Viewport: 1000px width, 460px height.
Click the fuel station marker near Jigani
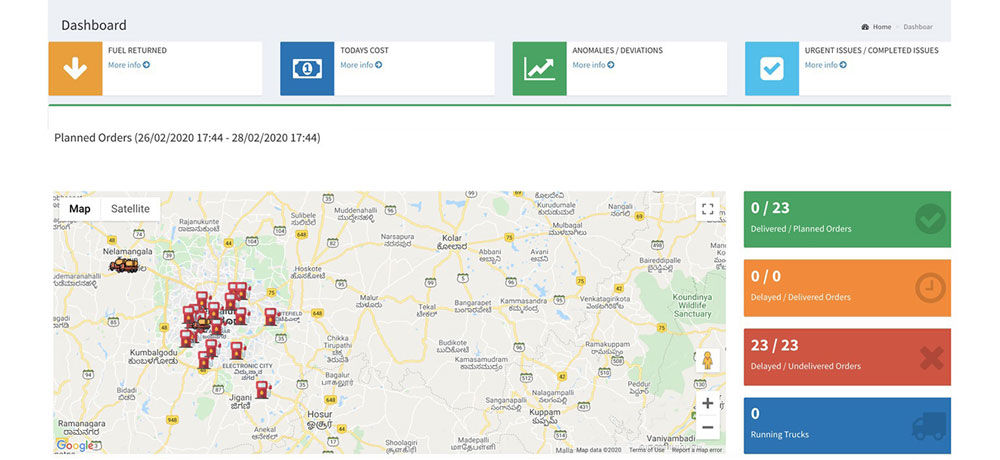[x=262, y=388]
